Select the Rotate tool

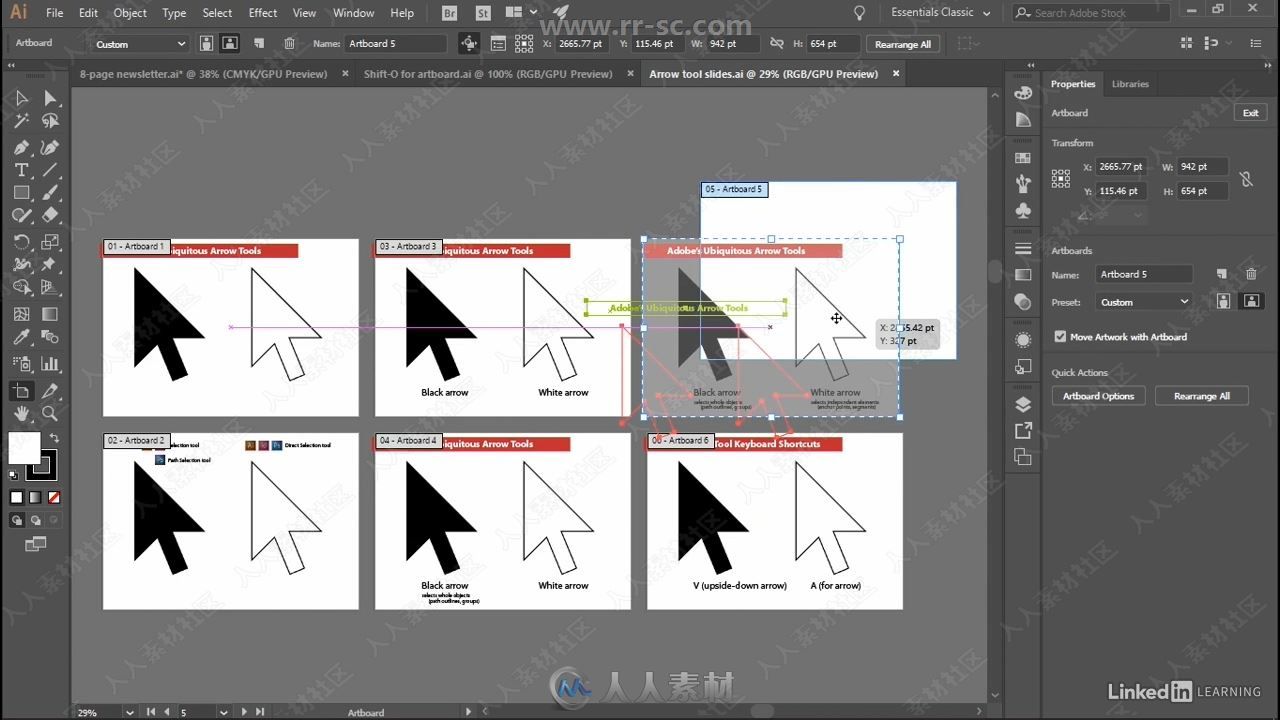click(x=21, y=242)
